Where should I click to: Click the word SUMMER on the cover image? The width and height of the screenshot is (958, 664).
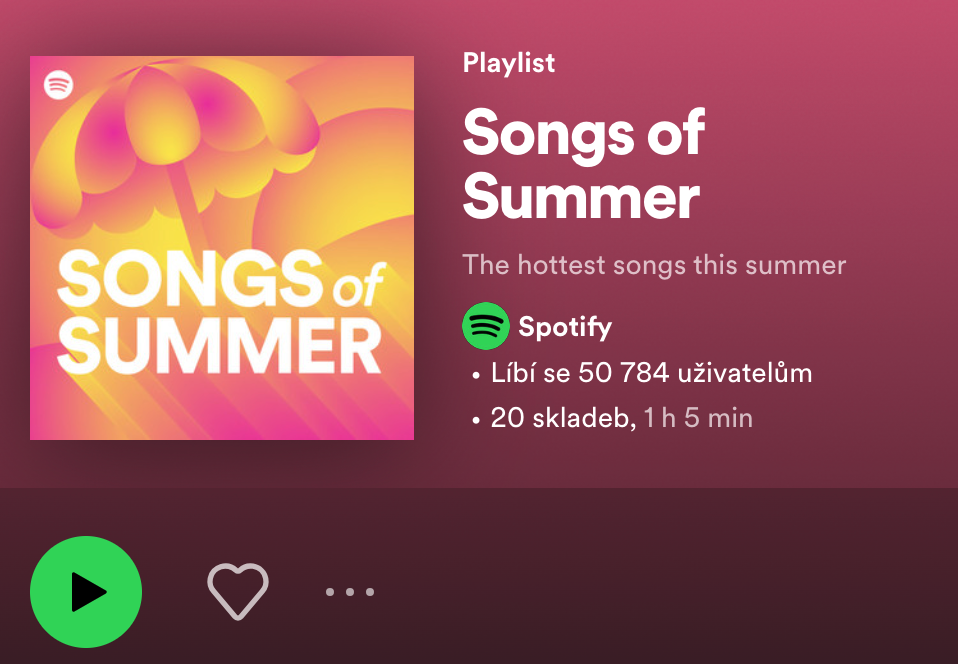pyautogui.click(x=219, y=346)
